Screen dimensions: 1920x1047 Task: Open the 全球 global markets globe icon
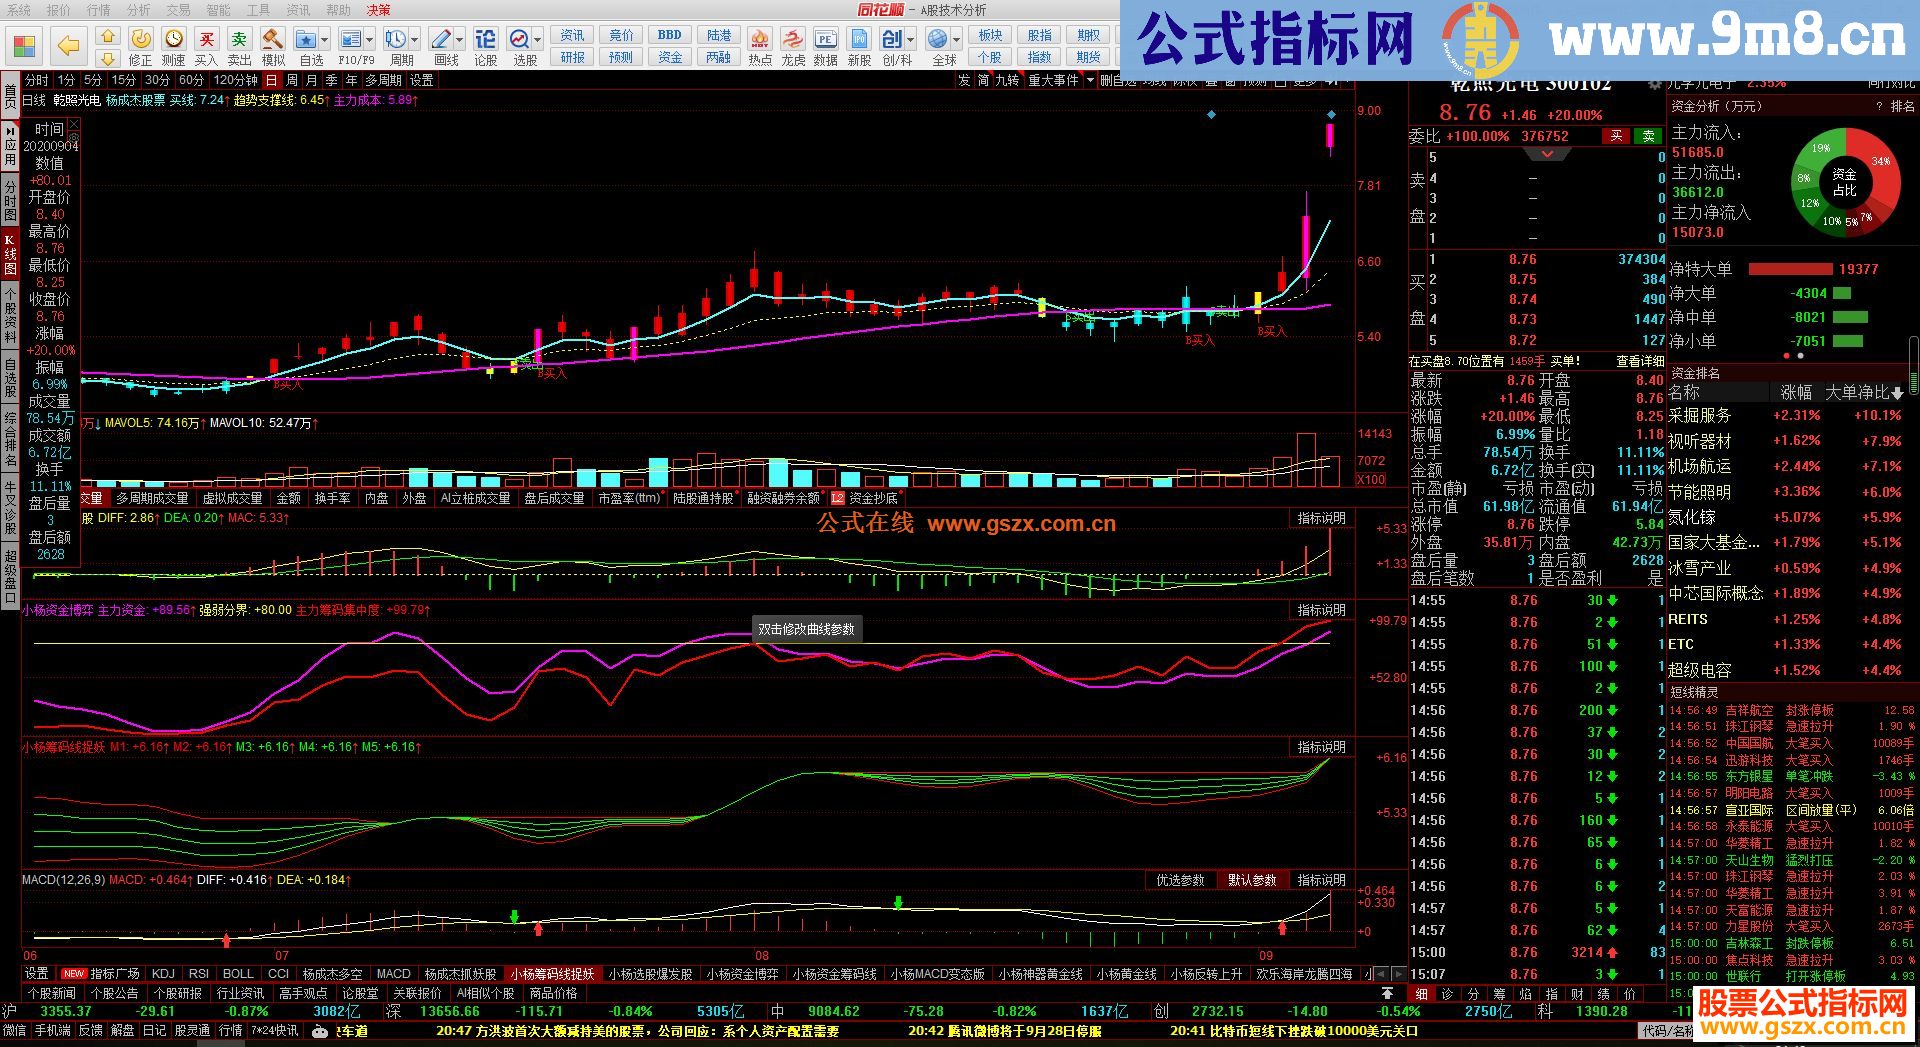click(x=941, y=39)
